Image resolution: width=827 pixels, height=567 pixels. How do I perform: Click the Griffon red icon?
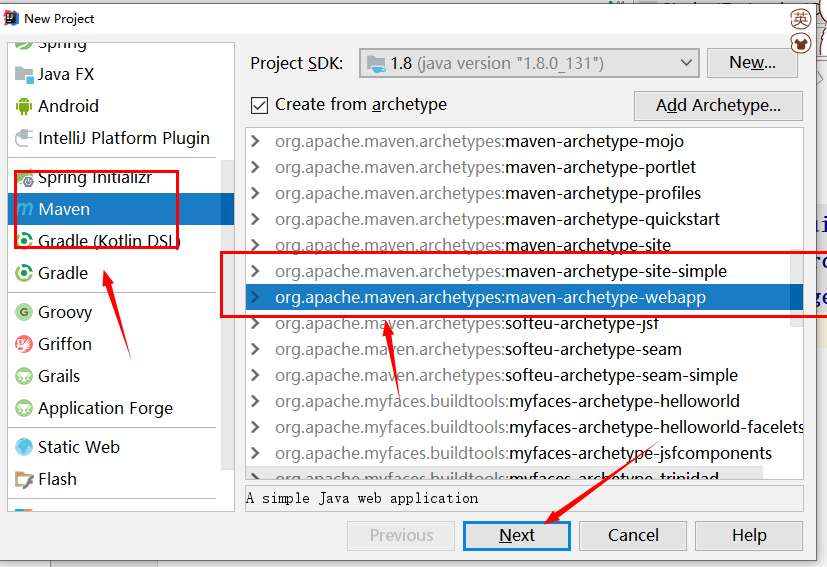24,344
